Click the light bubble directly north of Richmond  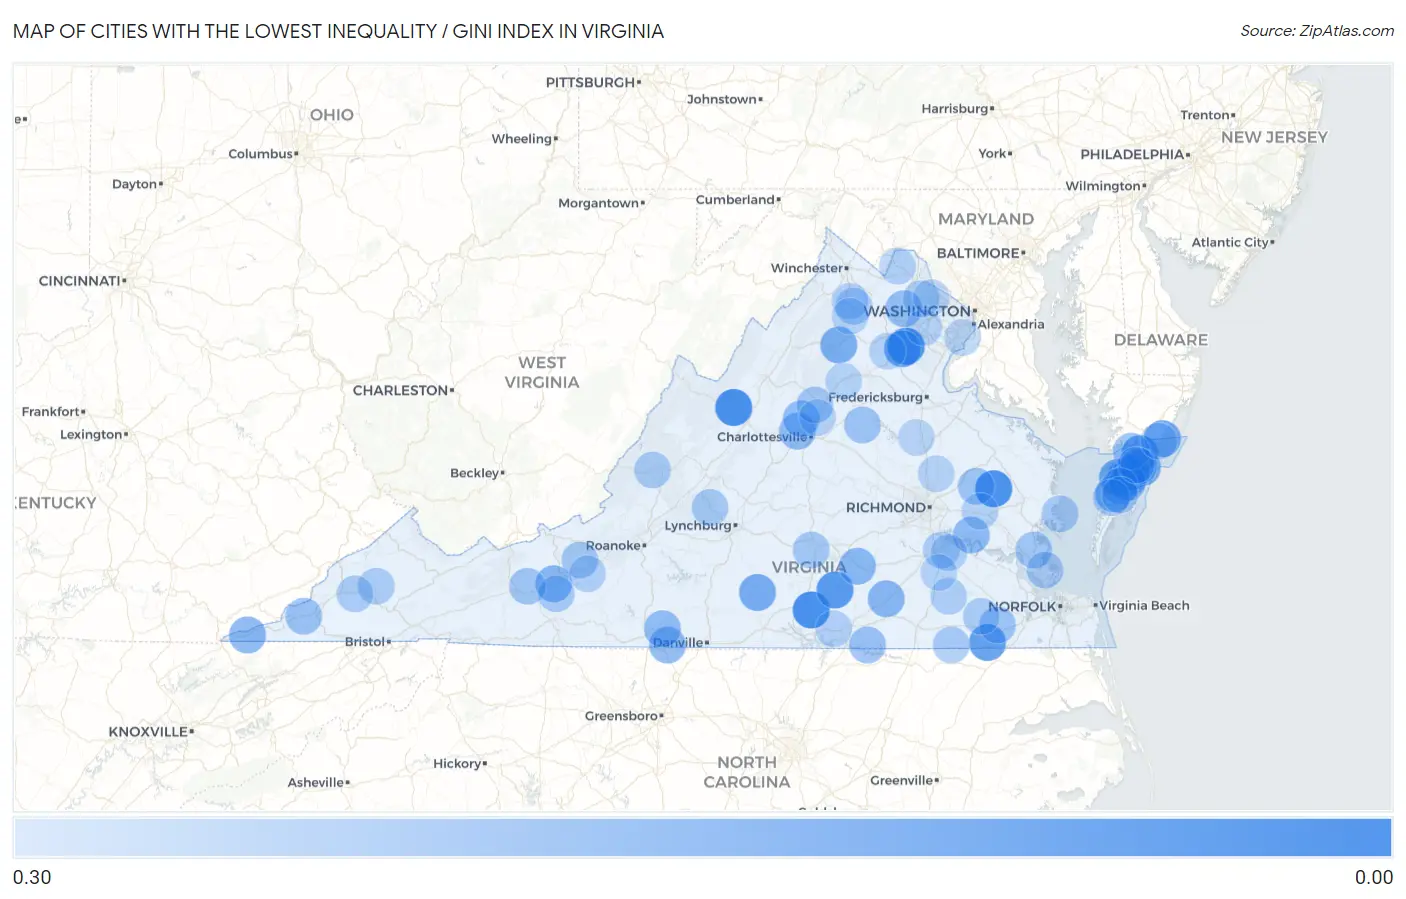point(936,473)
